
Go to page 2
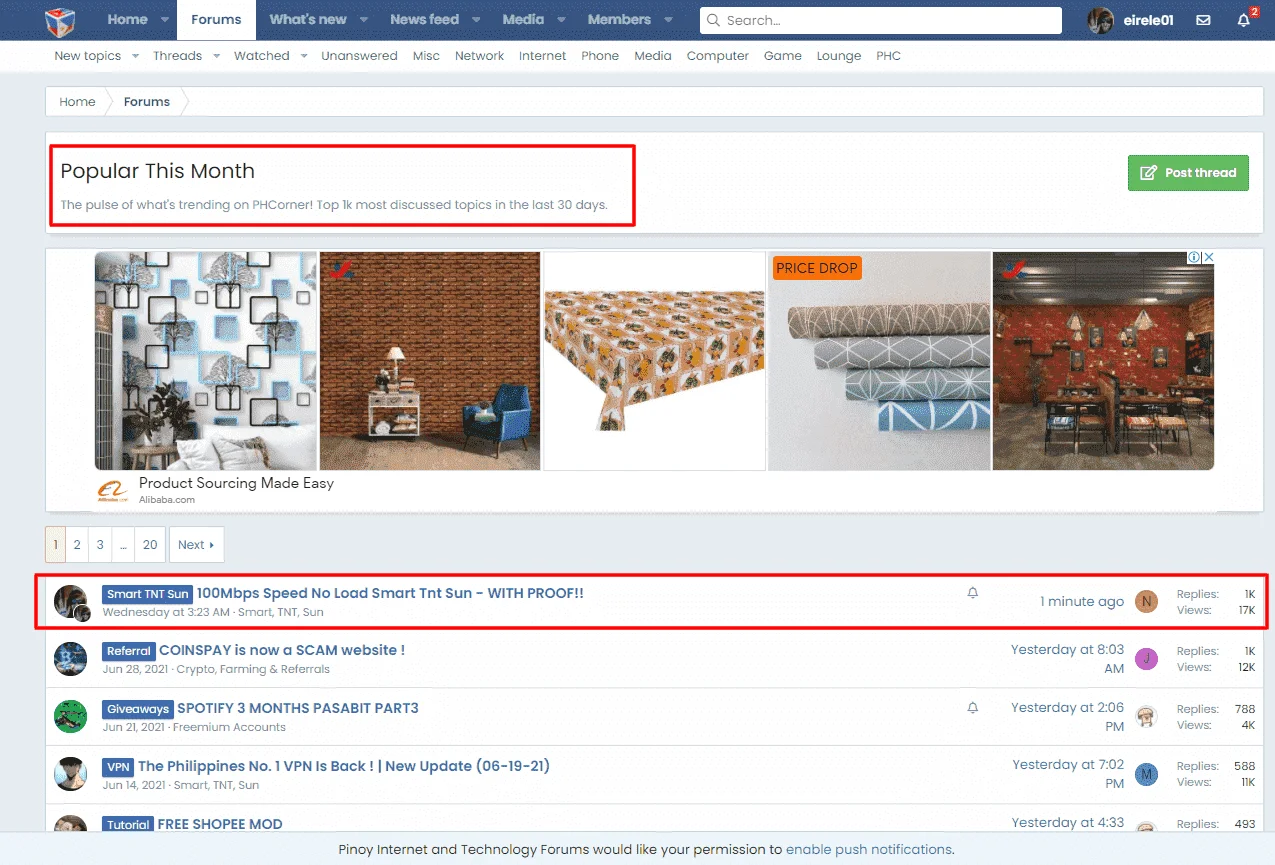click(x=76, y=545)
